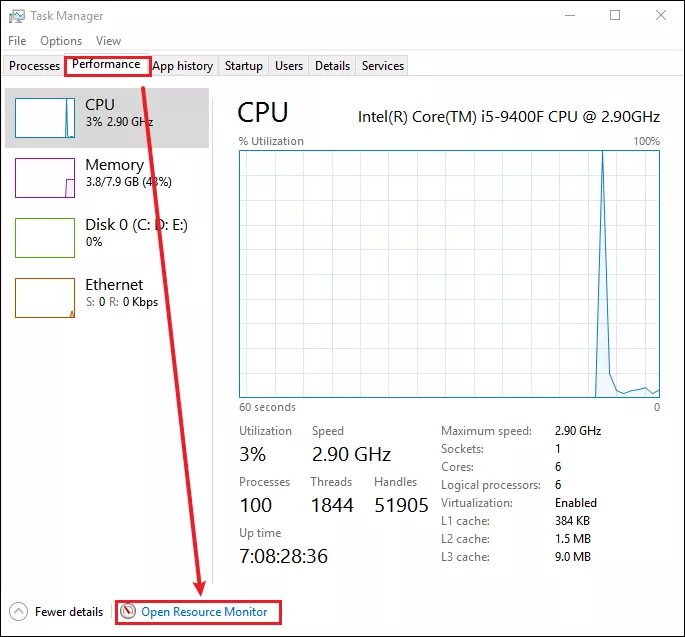
Task: Open the Services tab
Action: (x=383, y=66)
